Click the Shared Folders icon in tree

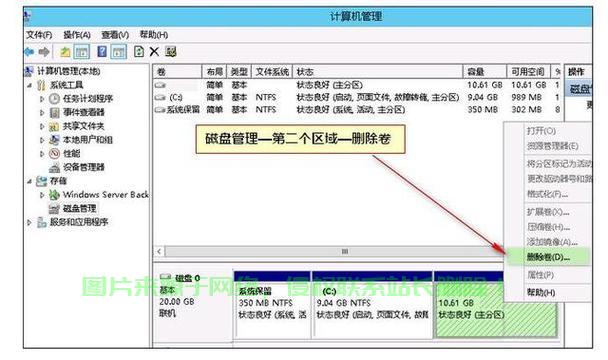click(x=54, y=126)
